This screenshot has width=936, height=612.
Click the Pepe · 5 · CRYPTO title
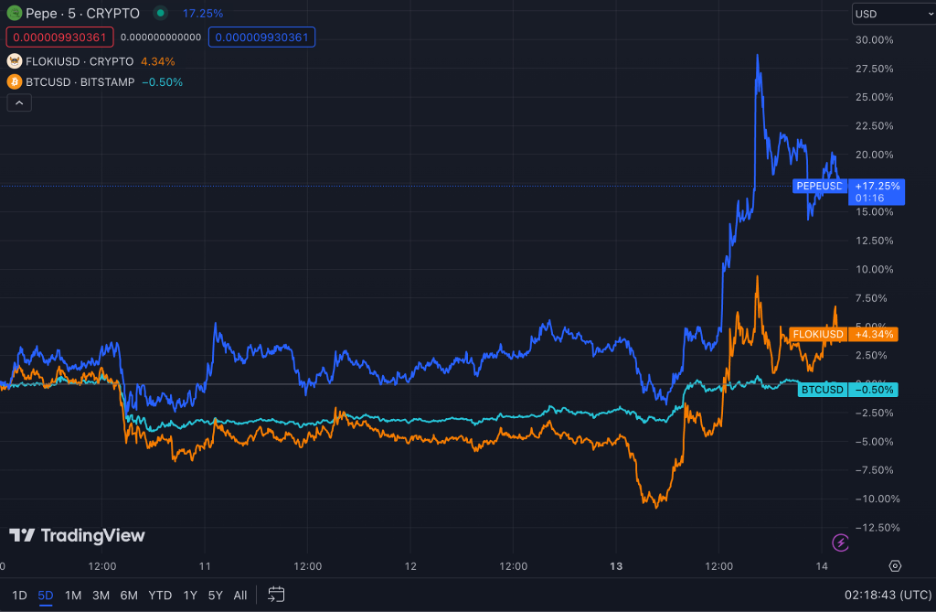(x=82, y=13)
